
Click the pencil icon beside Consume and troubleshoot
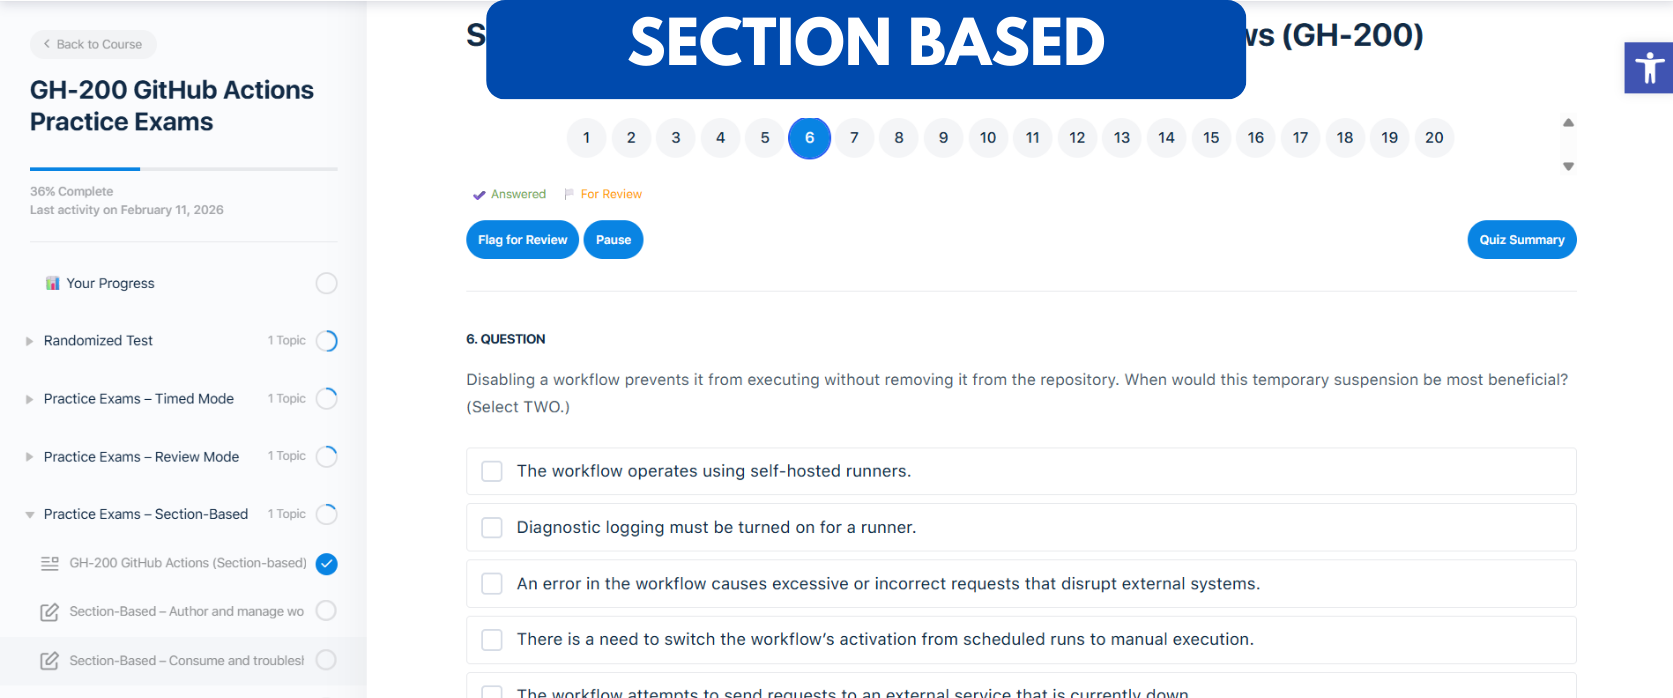pyautogui.click(x=50, y=660)
